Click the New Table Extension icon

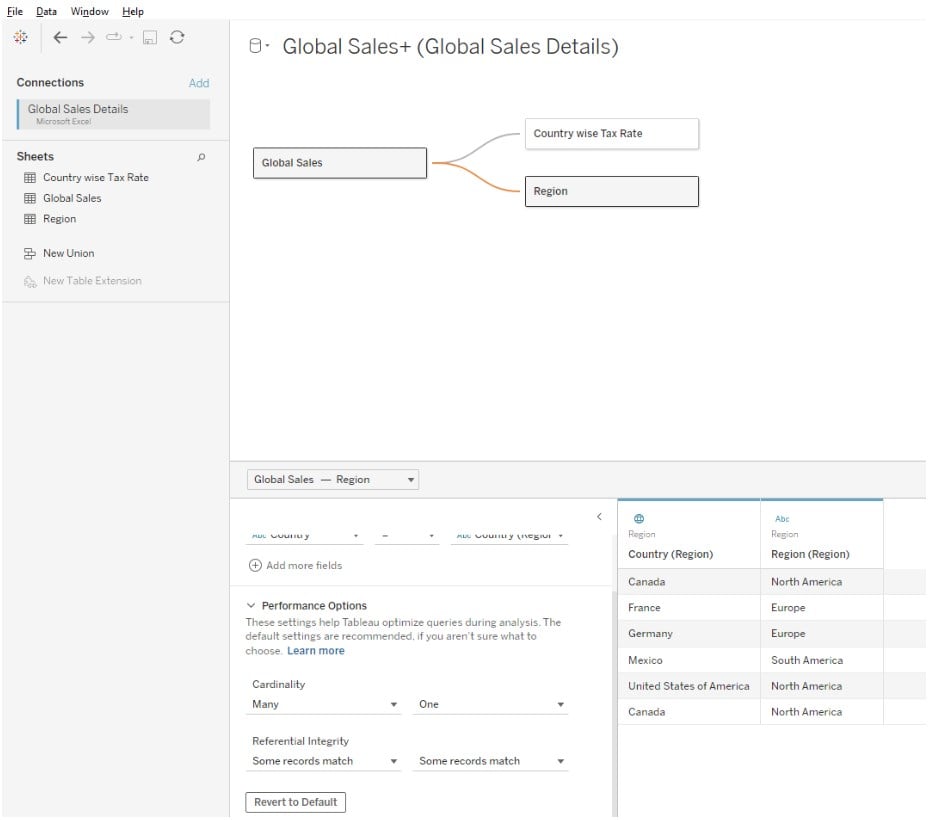pyautogui.click(x=30, y=282)
